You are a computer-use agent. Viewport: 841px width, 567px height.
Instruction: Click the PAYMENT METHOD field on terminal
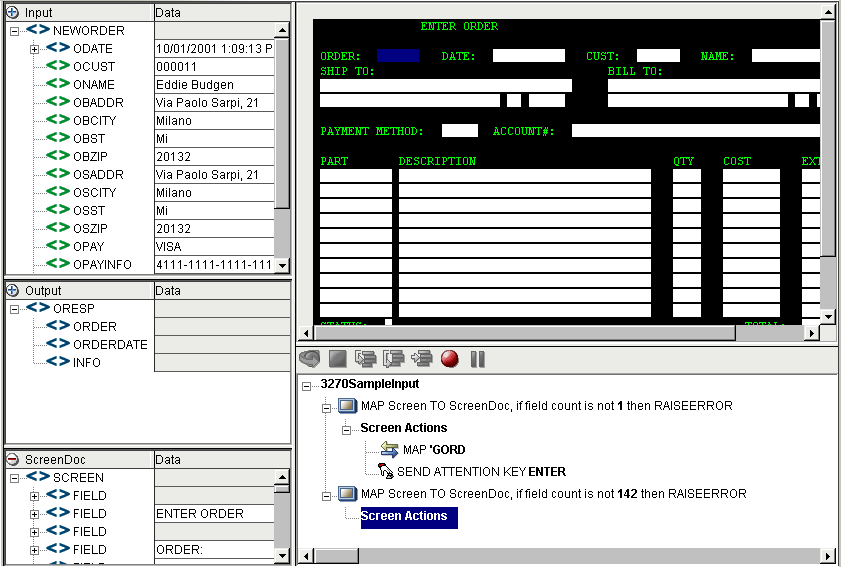(460, 130)
